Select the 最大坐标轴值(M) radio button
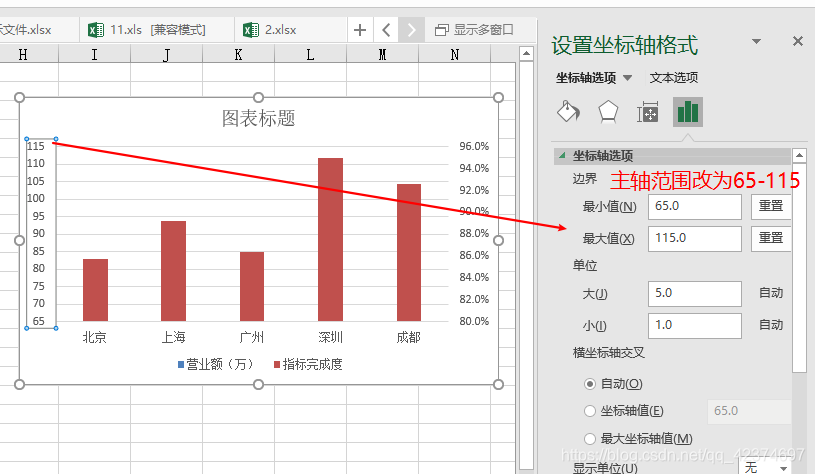Viewport: 815px width, 474px height. (x=589, y=439)
